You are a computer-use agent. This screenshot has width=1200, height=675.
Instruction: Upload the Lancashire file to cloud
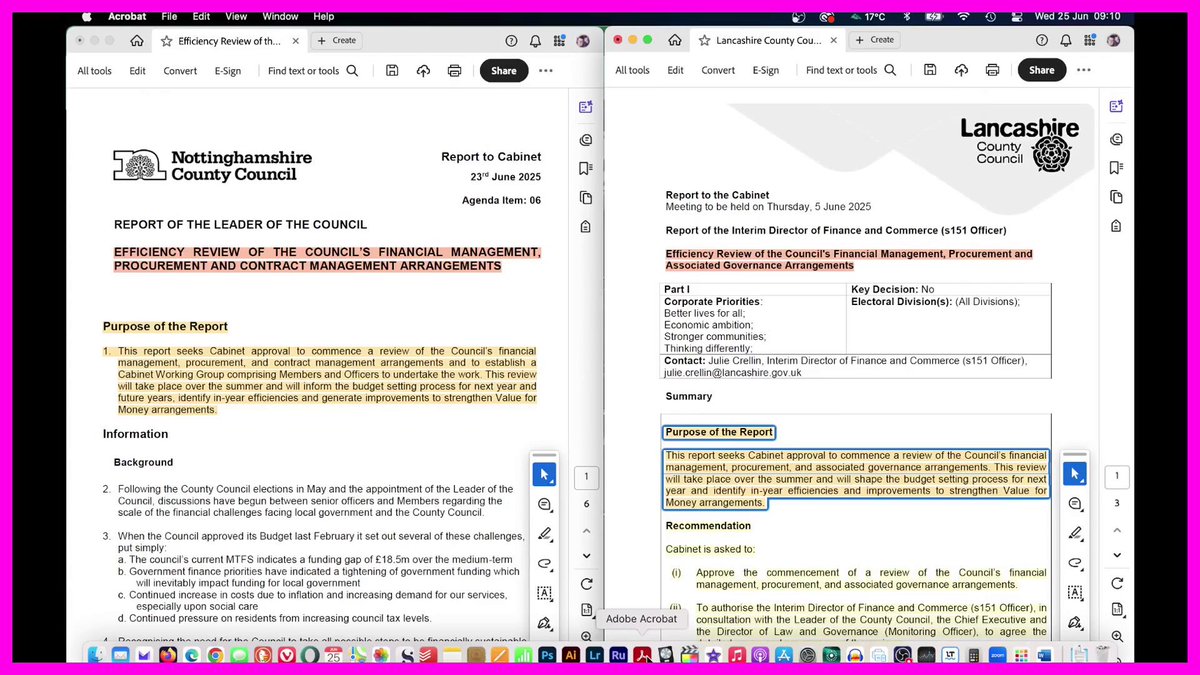pyautogui.click(x=961, y=69)
